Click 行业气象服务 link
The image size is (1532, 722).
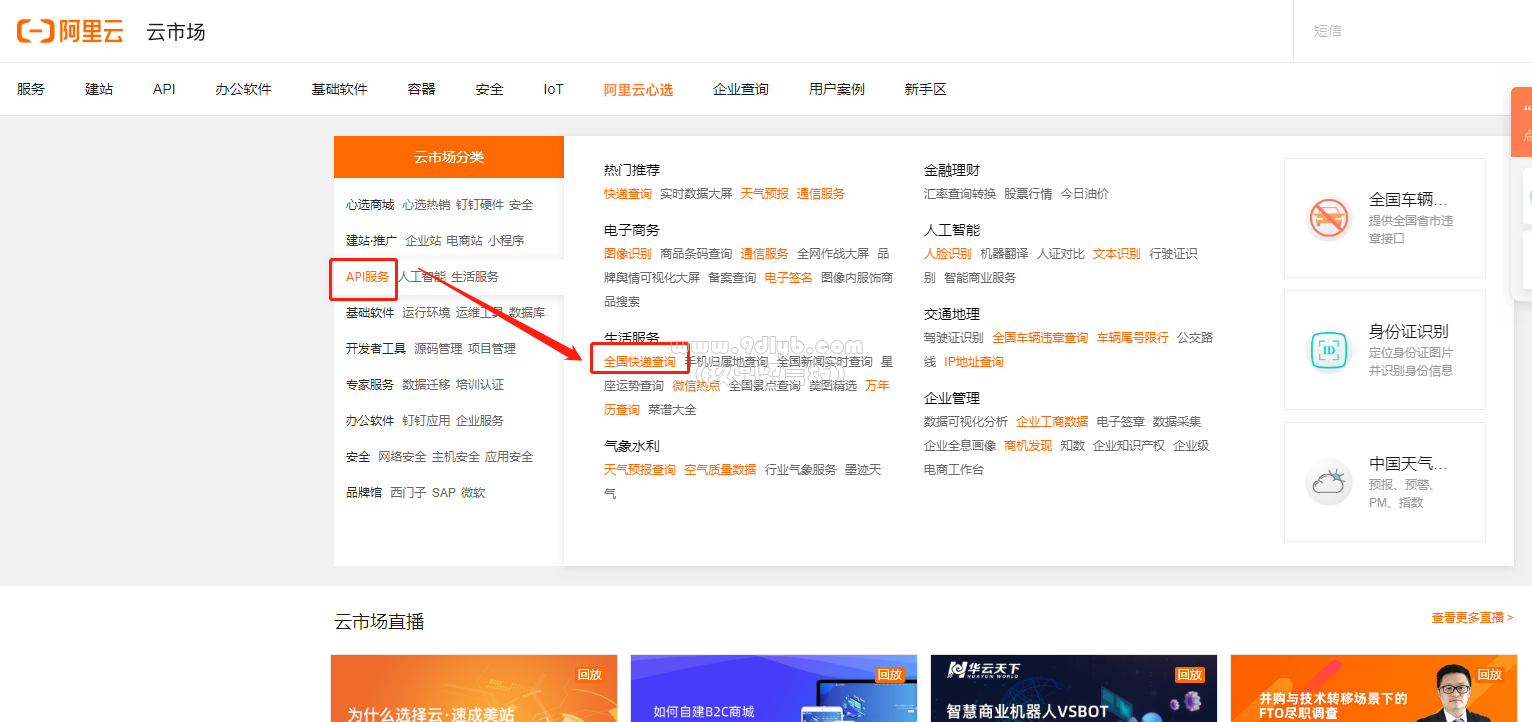point(801,470)
